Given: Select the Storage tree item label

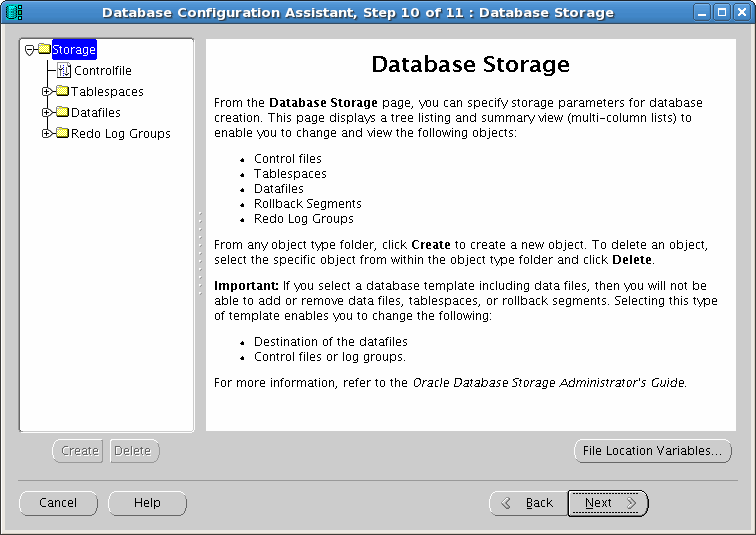Looking at the screenshot, I should [74, 49].
